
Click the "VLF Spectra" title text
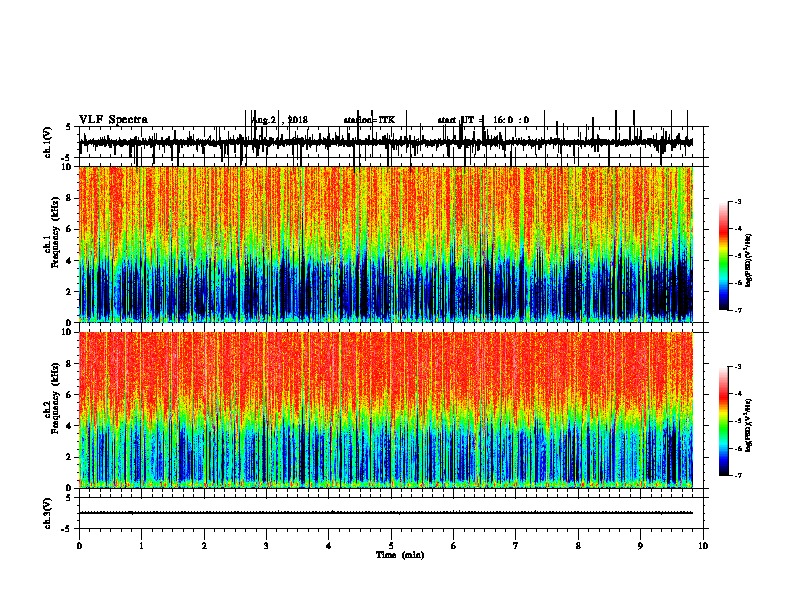113,120
